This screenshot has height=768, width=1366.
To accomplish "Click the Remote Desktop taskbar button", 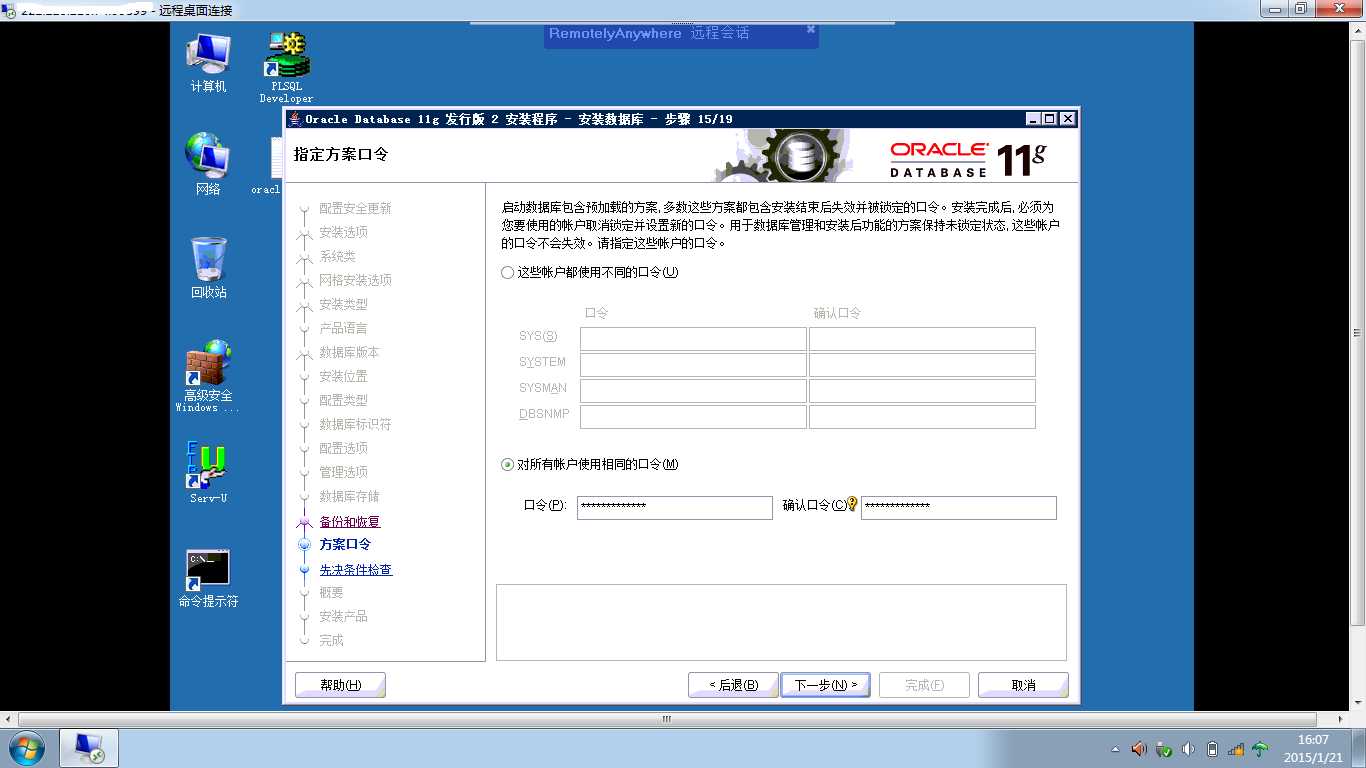I will click(89, 748).
